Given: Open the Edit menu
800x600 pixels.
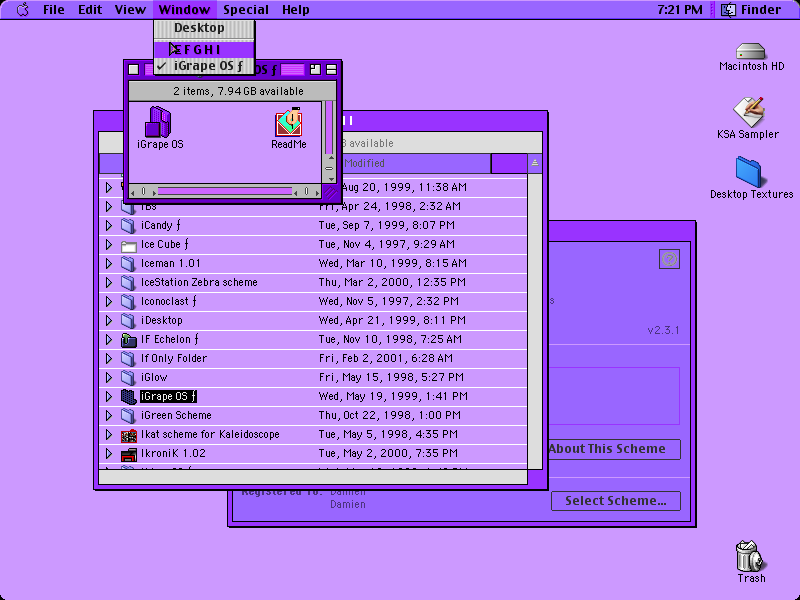Looking at the screenshot, I should (90, 10).
